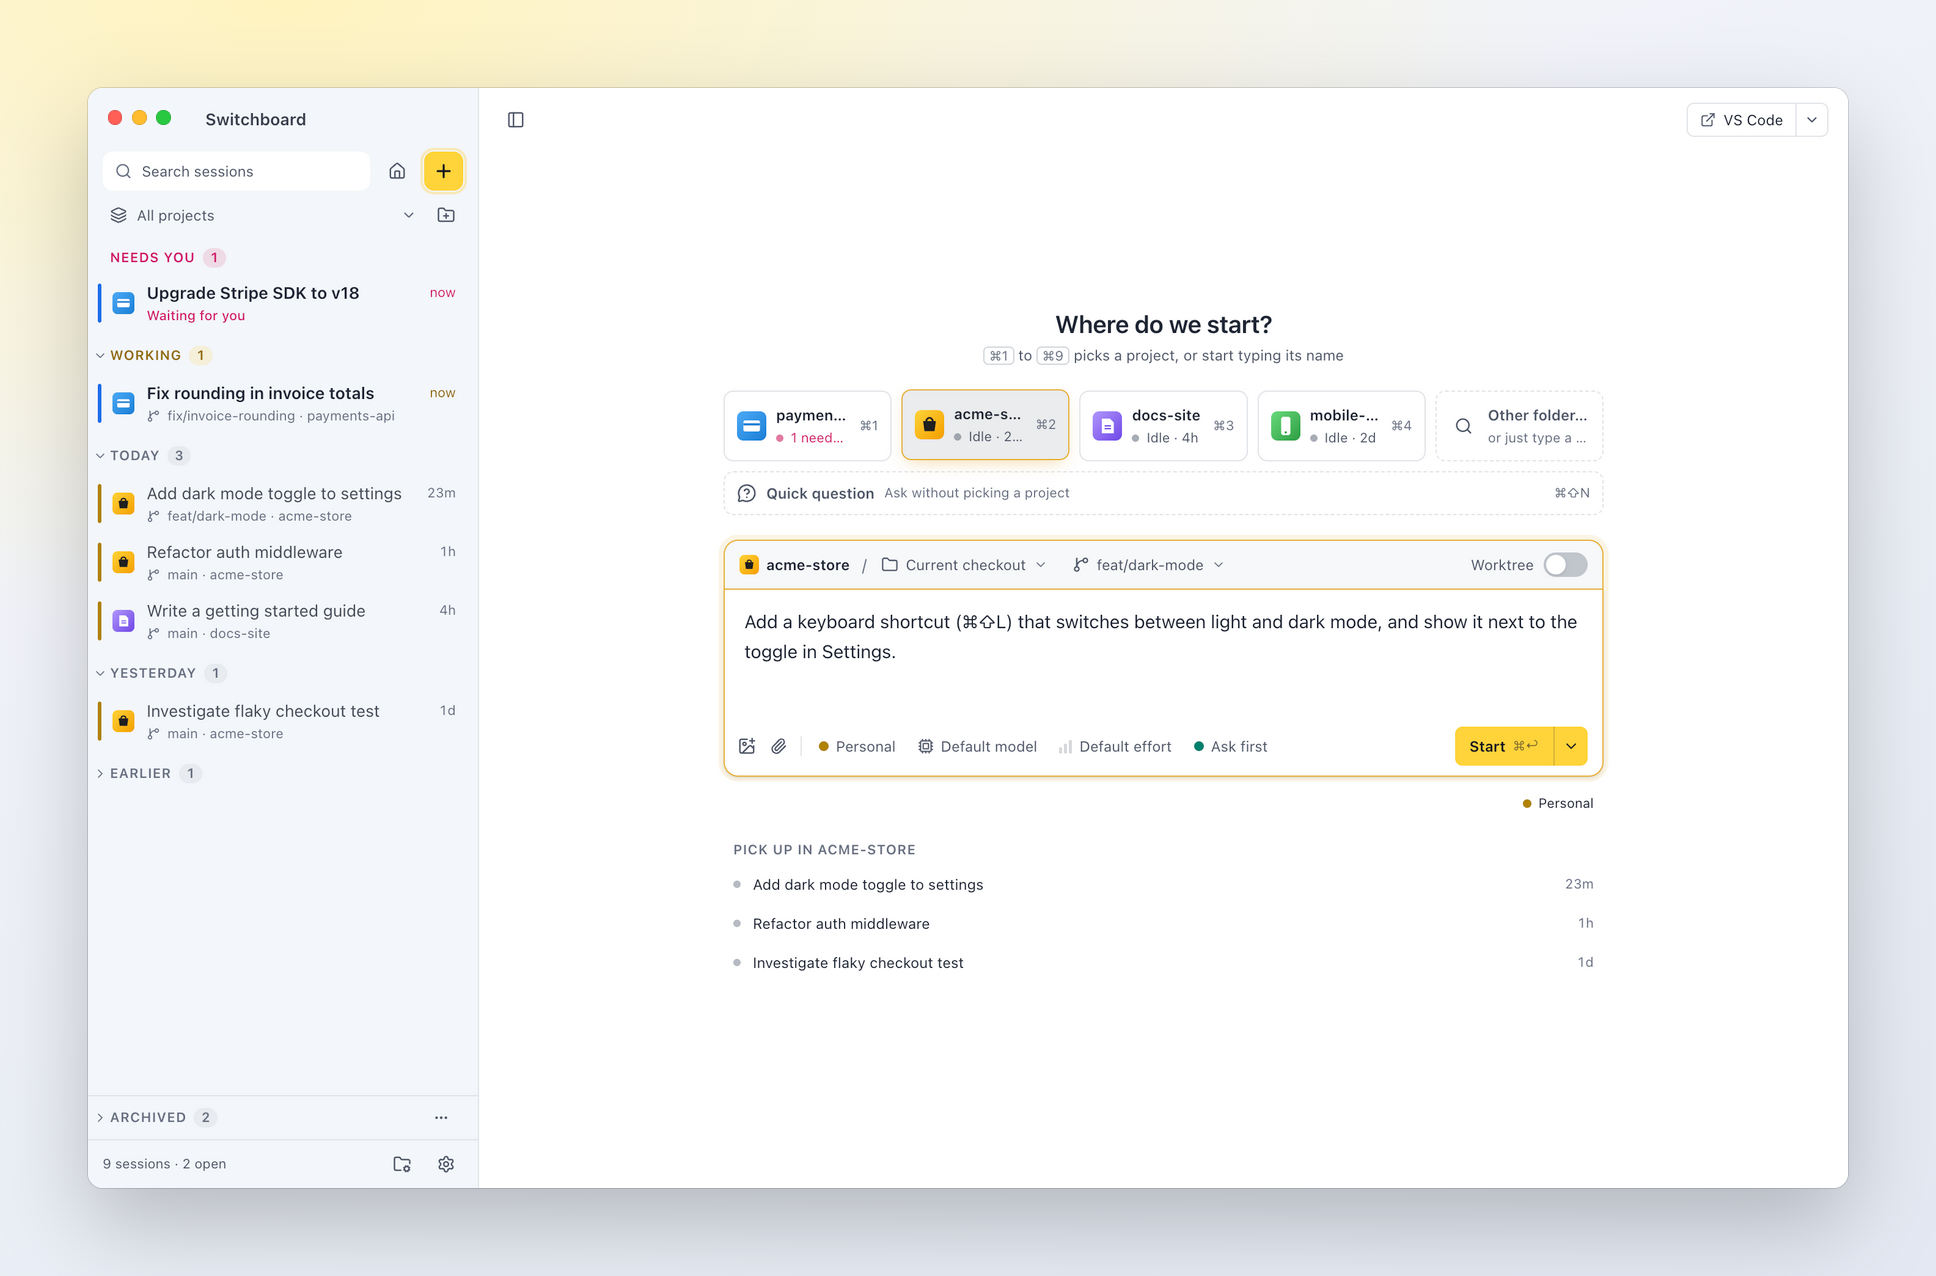This screenshot has height=1276, width=1936.
Task: Create a new session with the plus button
Action: pyautogui.click(x=443, y=171)
